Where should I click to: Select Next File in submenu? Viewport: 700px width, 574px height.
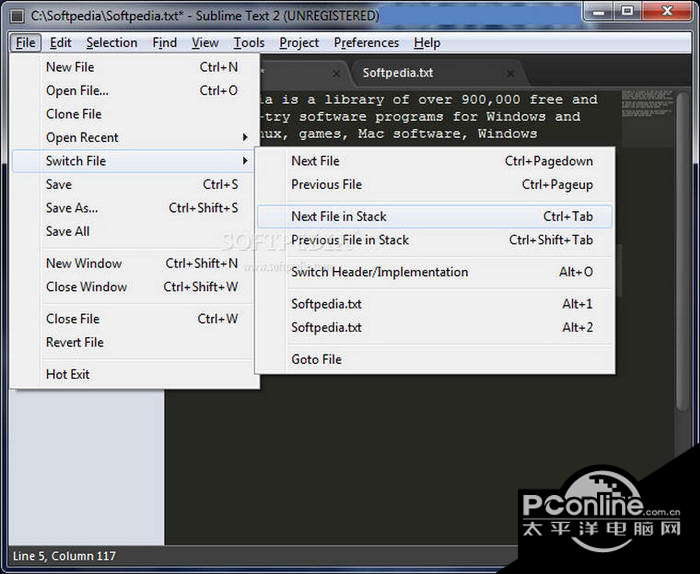434,161
